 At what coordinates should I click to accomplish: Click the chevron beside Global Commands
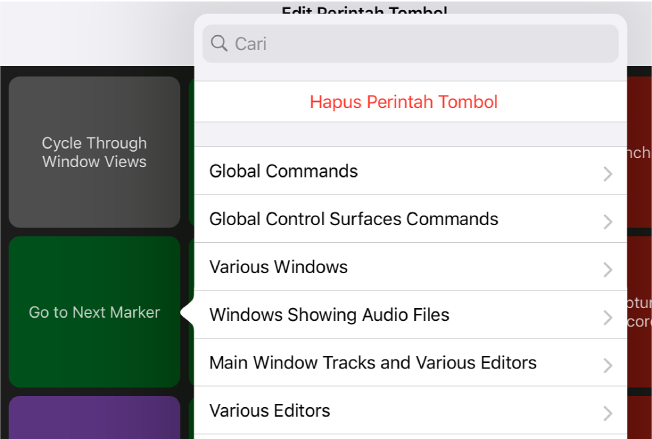pyautogui.click(x=607, y=174)
